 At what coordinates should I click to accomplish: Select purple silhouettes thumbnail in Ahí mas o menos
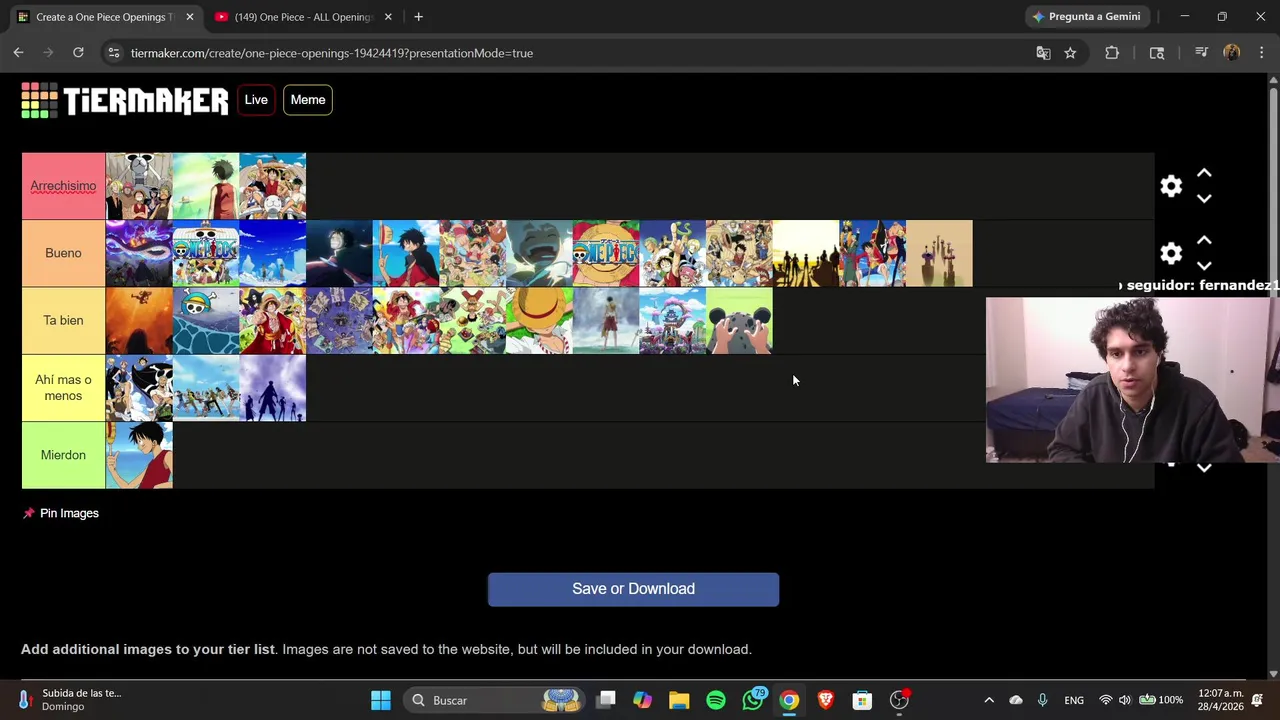click(272, 388)
